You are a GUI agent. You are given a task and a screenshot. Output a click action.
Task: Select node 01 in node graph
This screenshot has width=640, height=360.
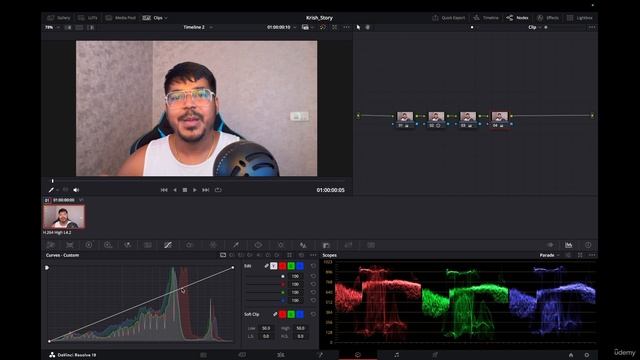point(404,119)
